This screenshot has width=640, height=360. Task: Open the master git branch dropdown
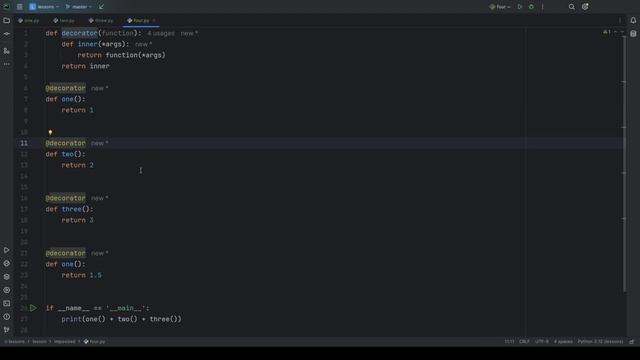pyautogui.click(x=79, y=7)
